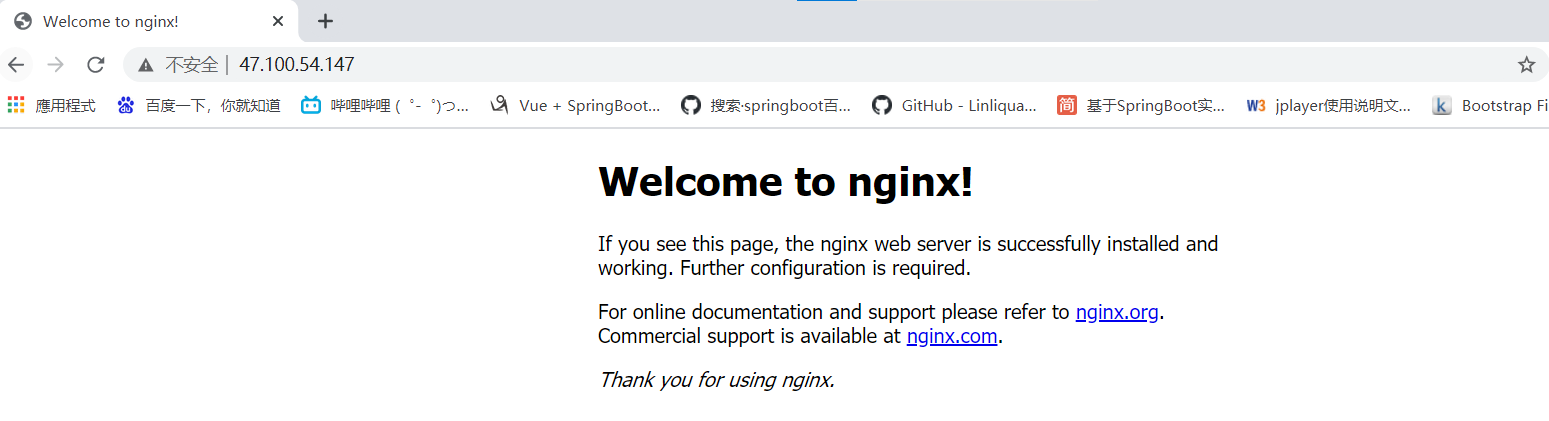Screen dimensions: 1549x421
Task: Open the Vue + SpringBoot bookmark
Action: [x=575, y=105]
